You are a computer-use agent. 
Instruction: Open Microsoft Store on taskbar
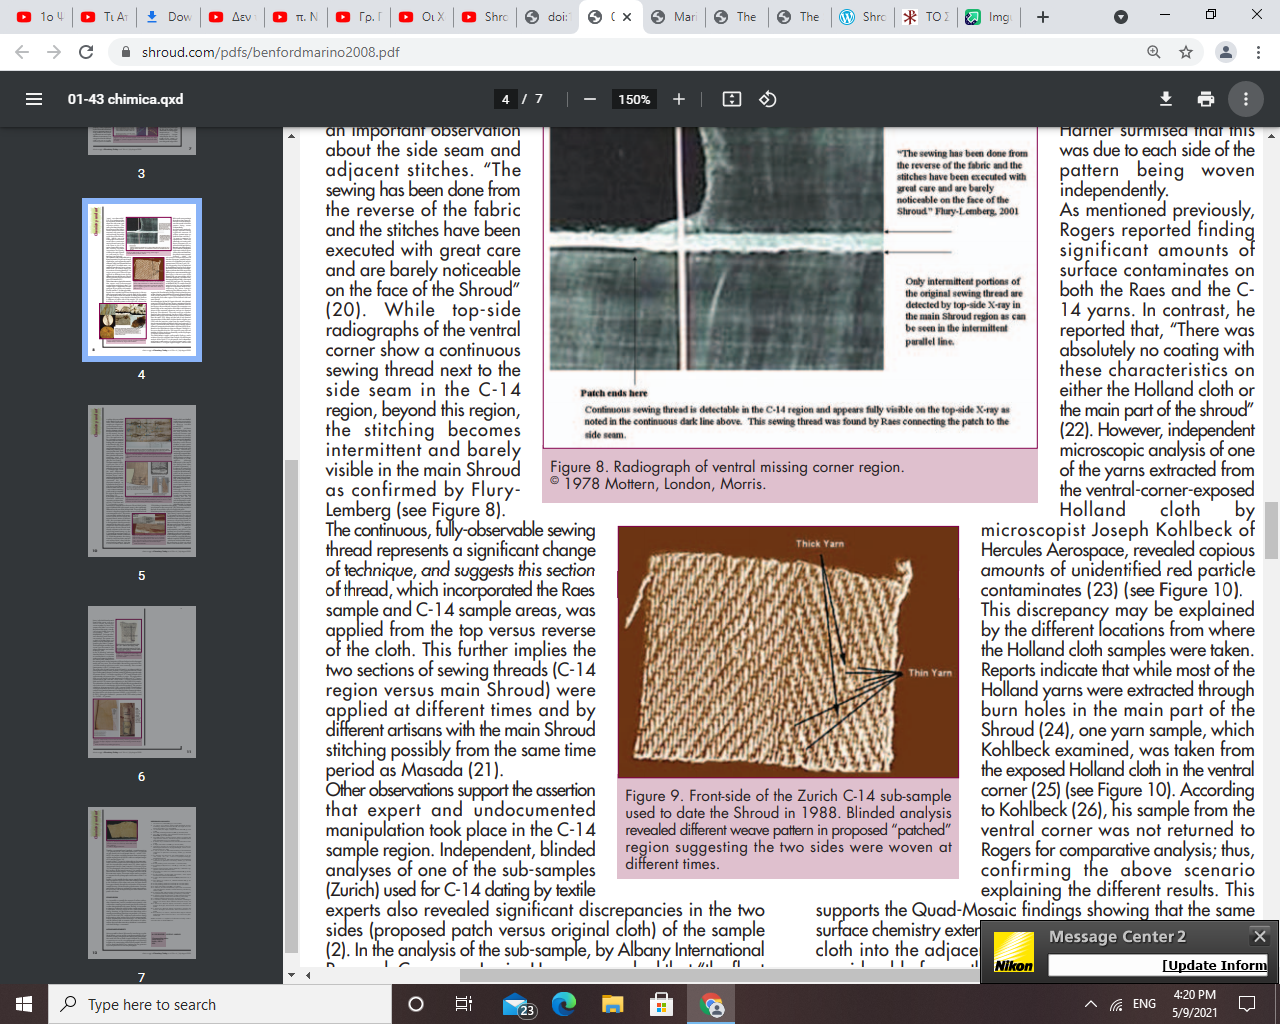pyautogui.click(x=661, y=1004)
